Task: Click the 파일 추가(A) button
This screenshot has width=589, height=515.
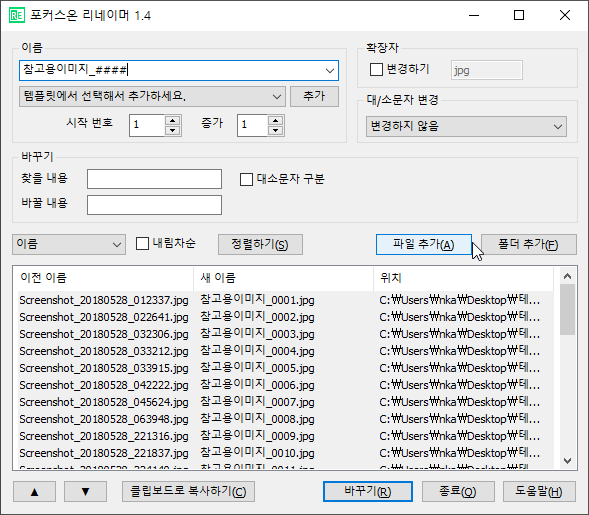Action: (x=424, y=245)
